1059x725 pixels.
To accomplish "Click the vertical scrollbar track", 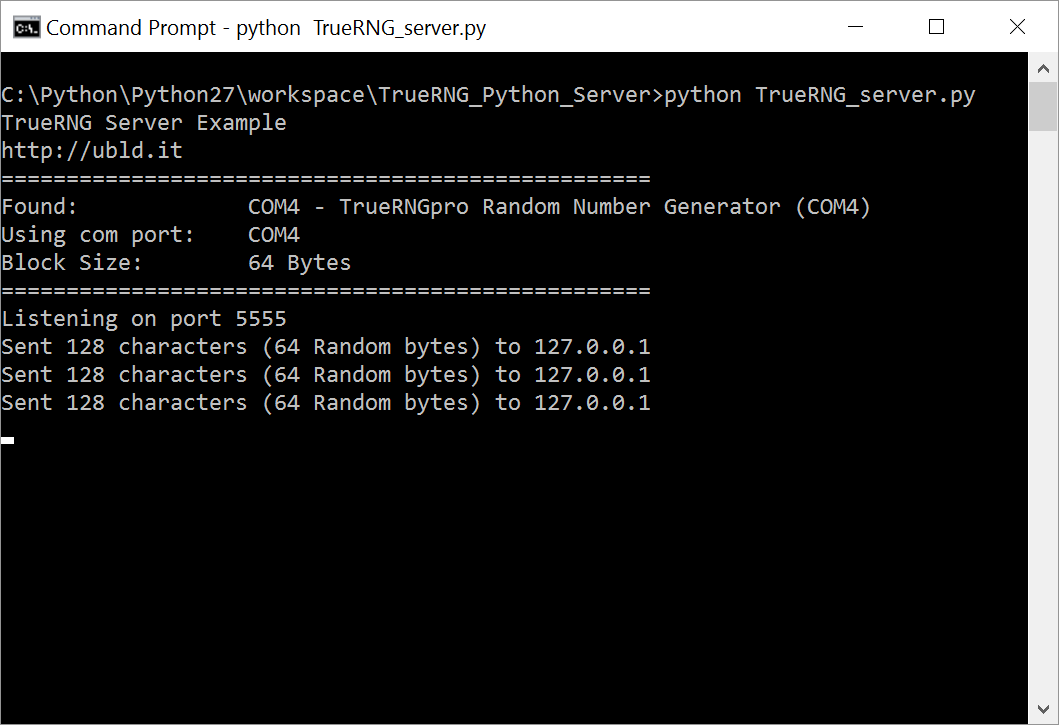I will tap(1043, 400).
